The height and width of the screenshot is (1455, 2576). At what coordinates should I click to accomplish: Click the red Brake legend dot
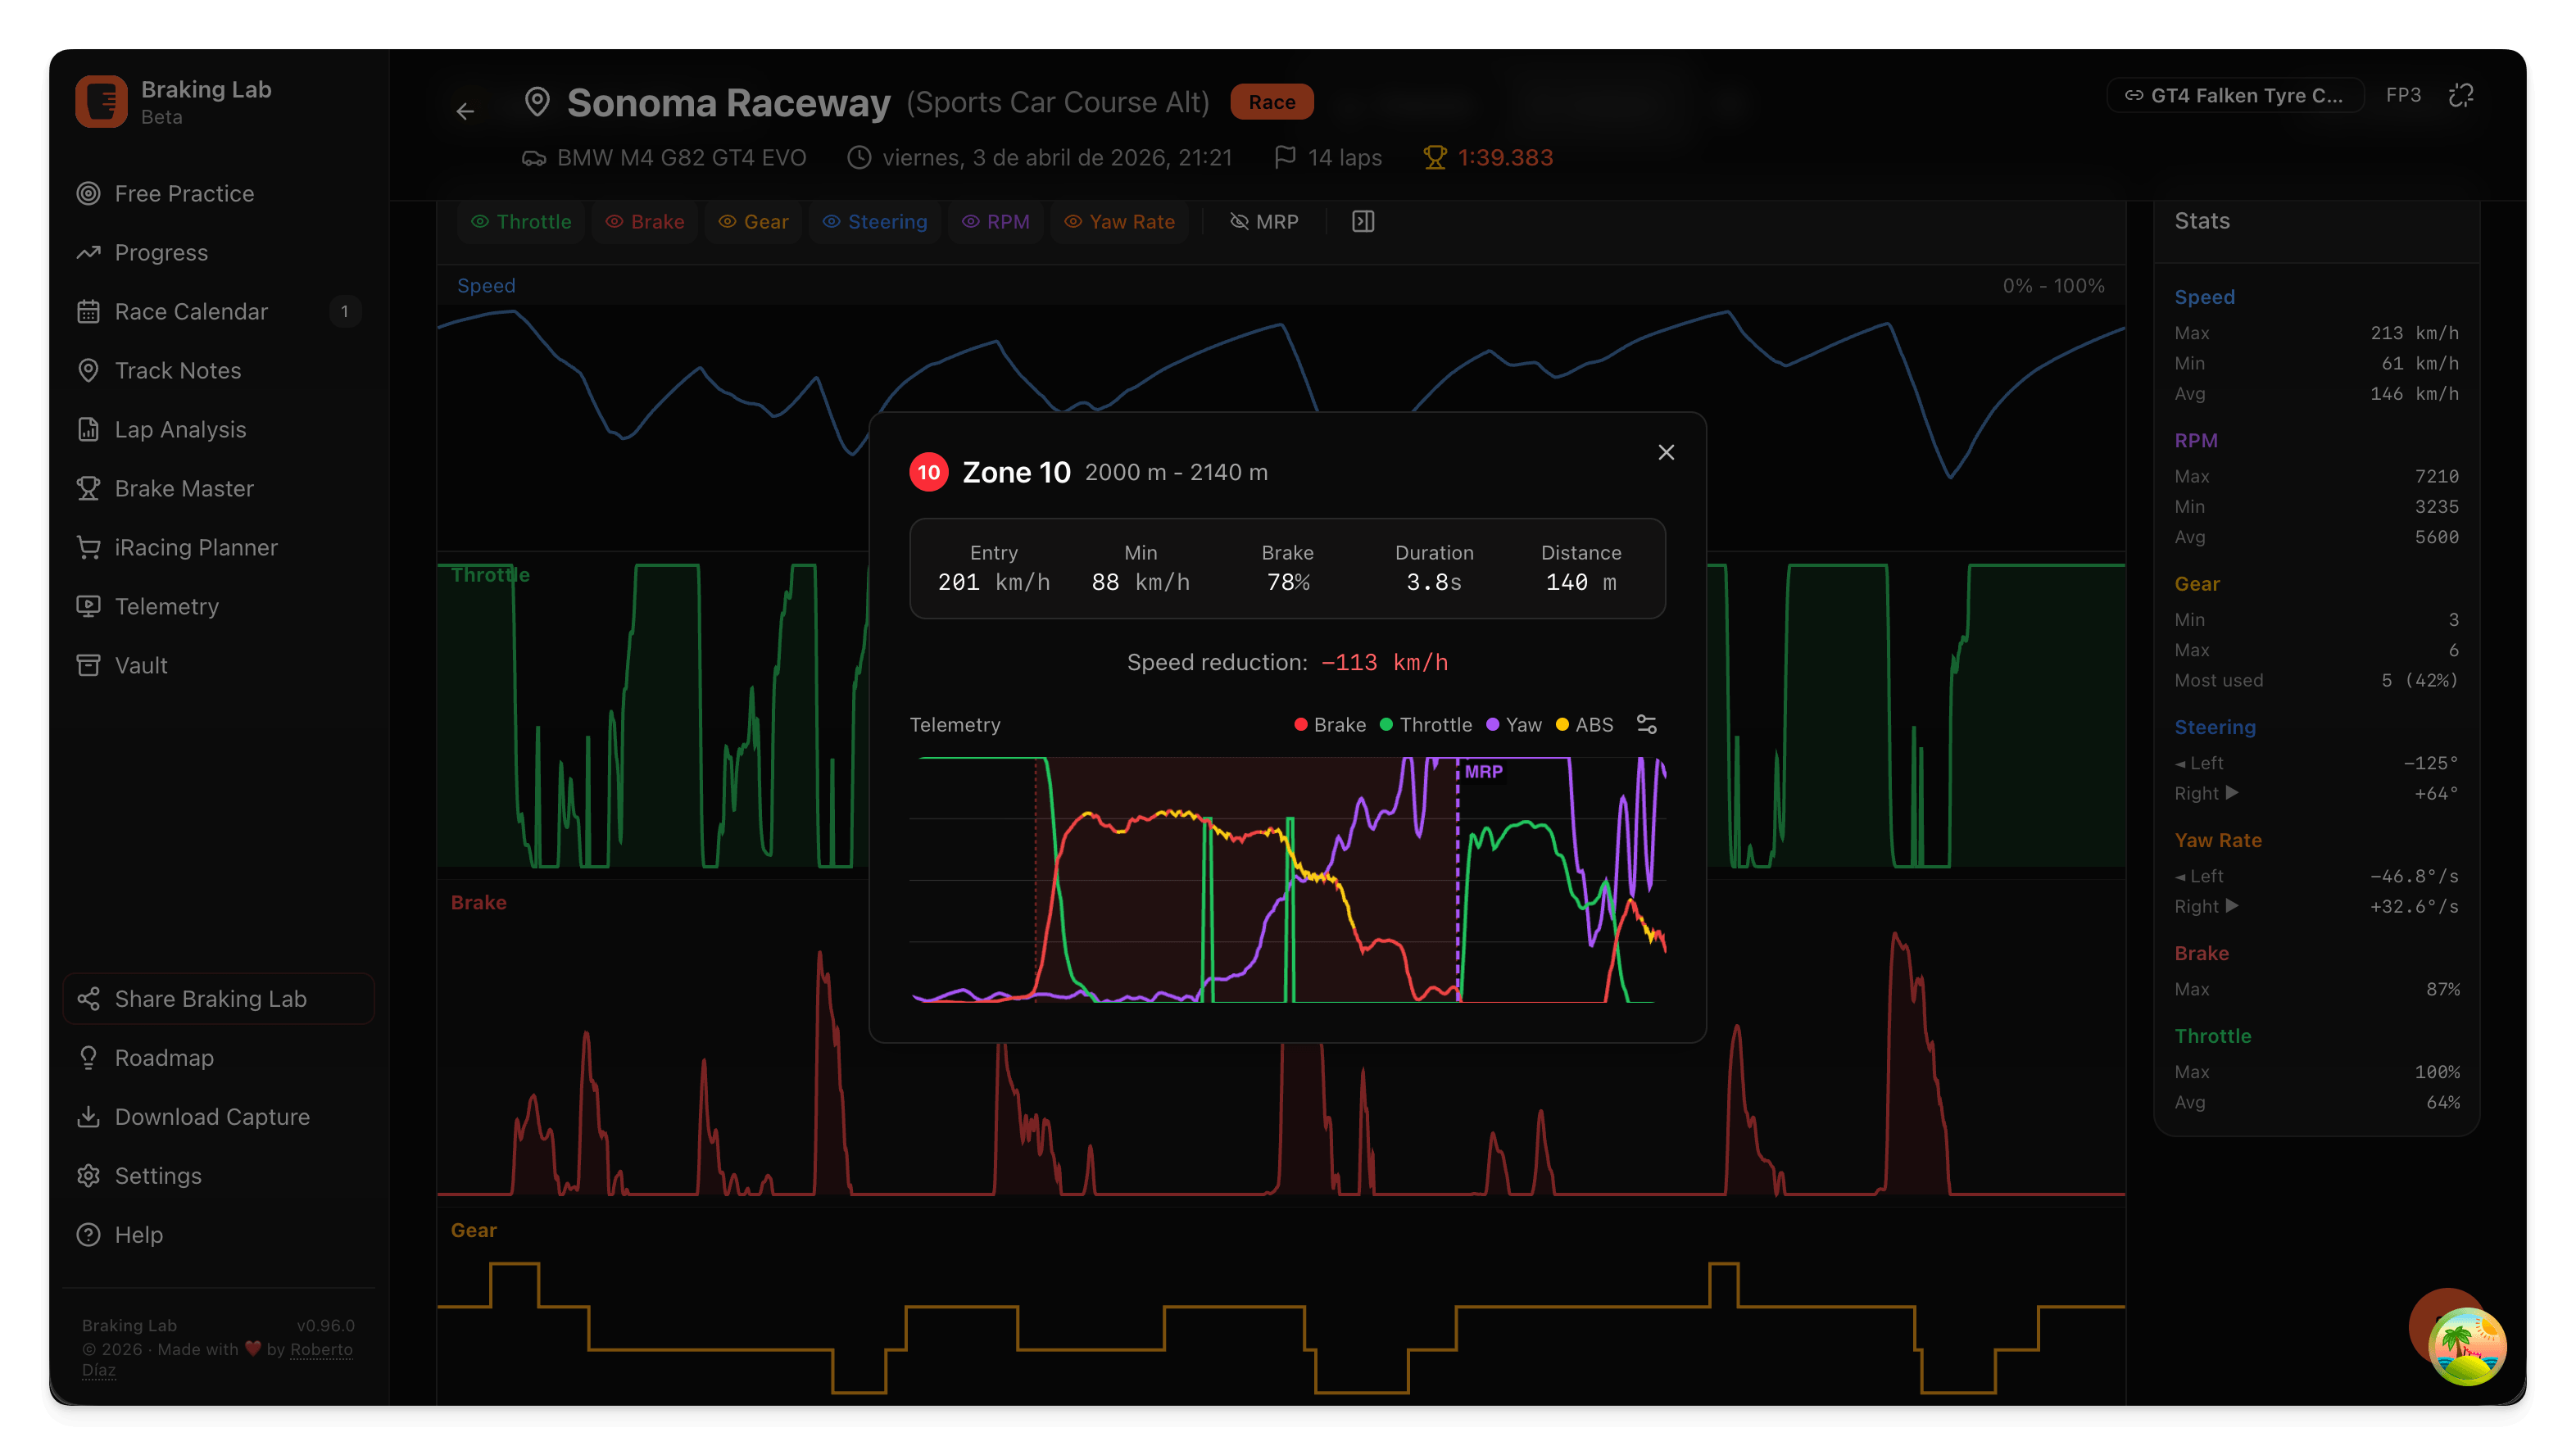click(1300, 724)
